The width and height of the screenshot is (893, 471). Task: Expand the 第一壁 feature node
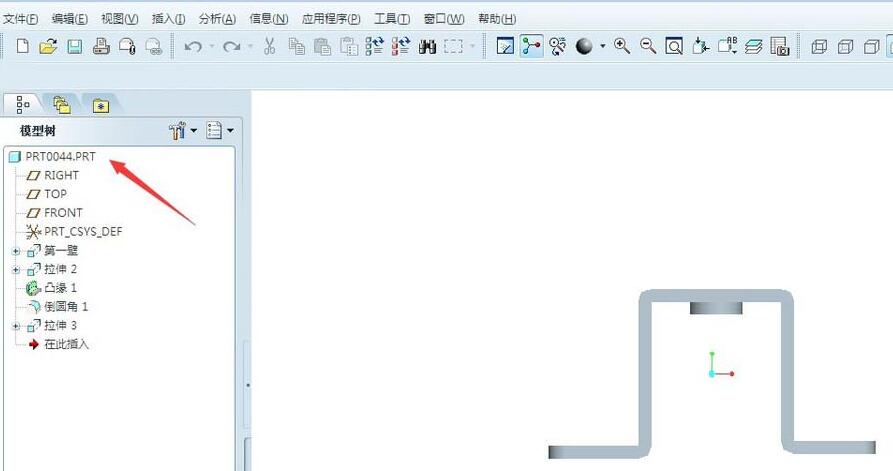(x=16, y=251)
